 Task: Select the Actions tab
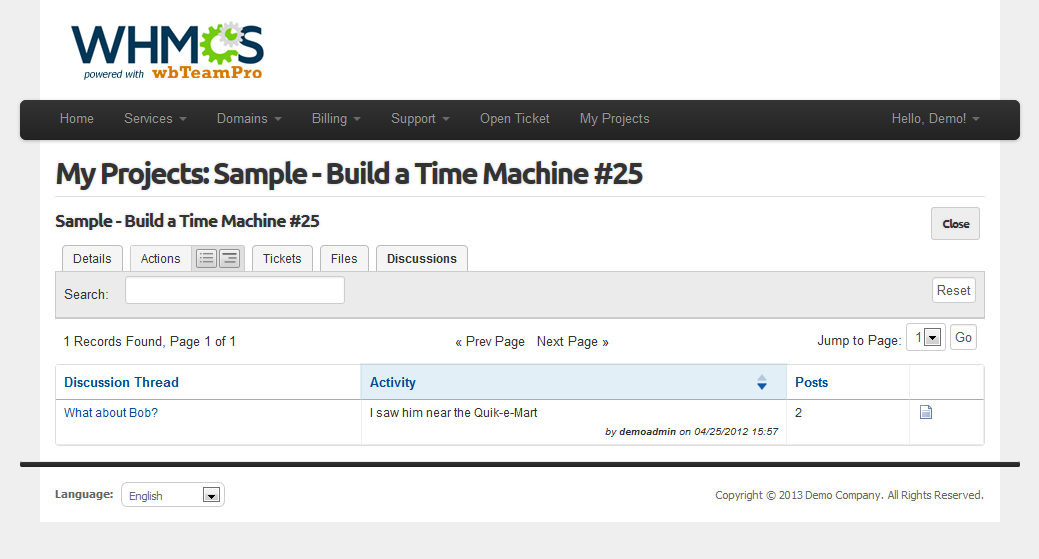pos(160,259)
